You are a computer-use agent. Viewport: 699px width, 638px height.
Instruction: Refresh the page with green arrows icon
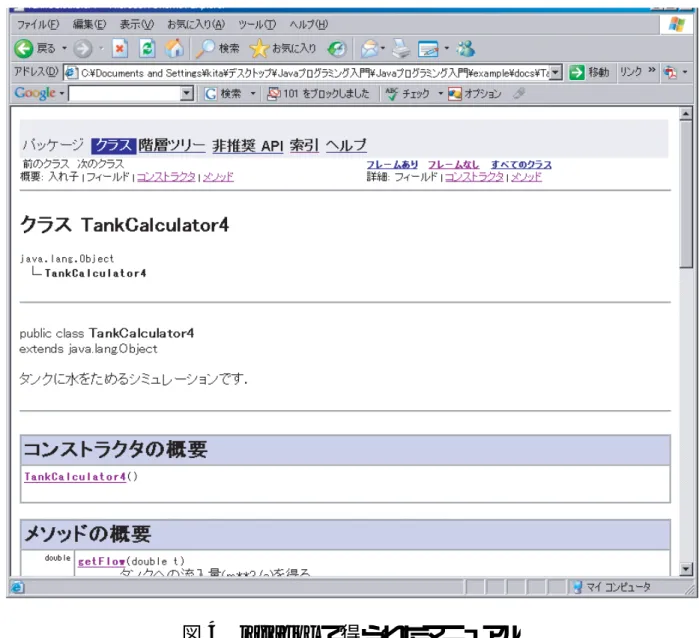(x=147, y=48)
